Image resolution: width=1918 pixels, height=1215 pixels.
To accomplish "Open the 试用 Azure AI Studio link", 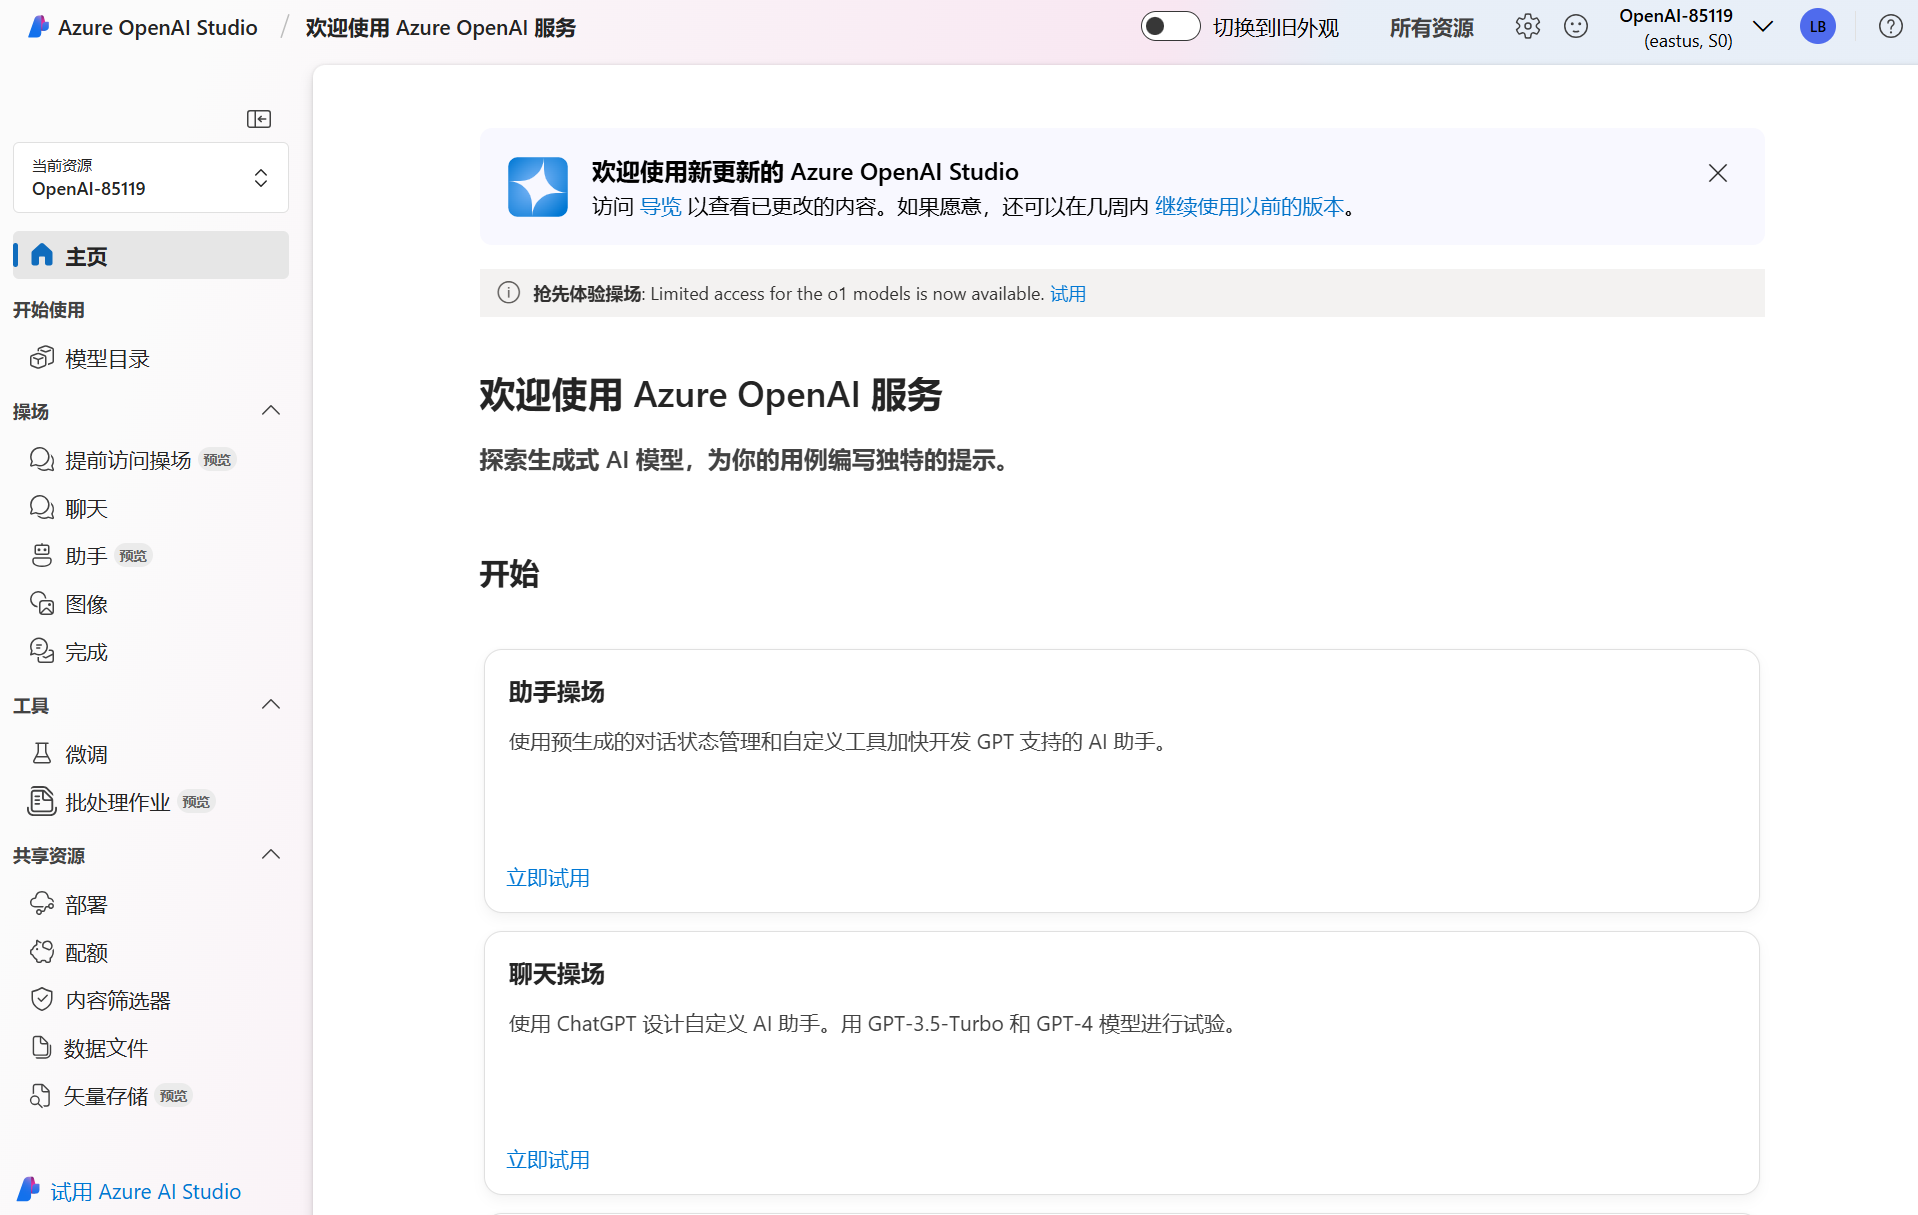I will tap(146, 1191).
